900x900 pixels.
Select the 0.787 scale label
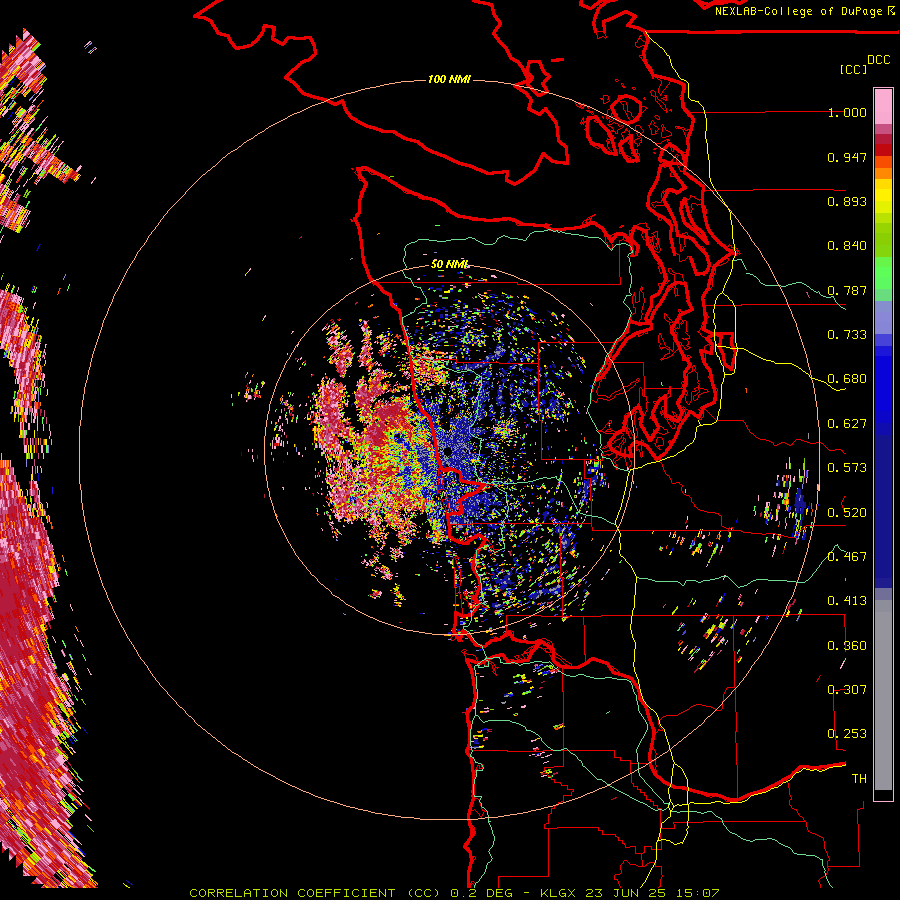point(847,290)
